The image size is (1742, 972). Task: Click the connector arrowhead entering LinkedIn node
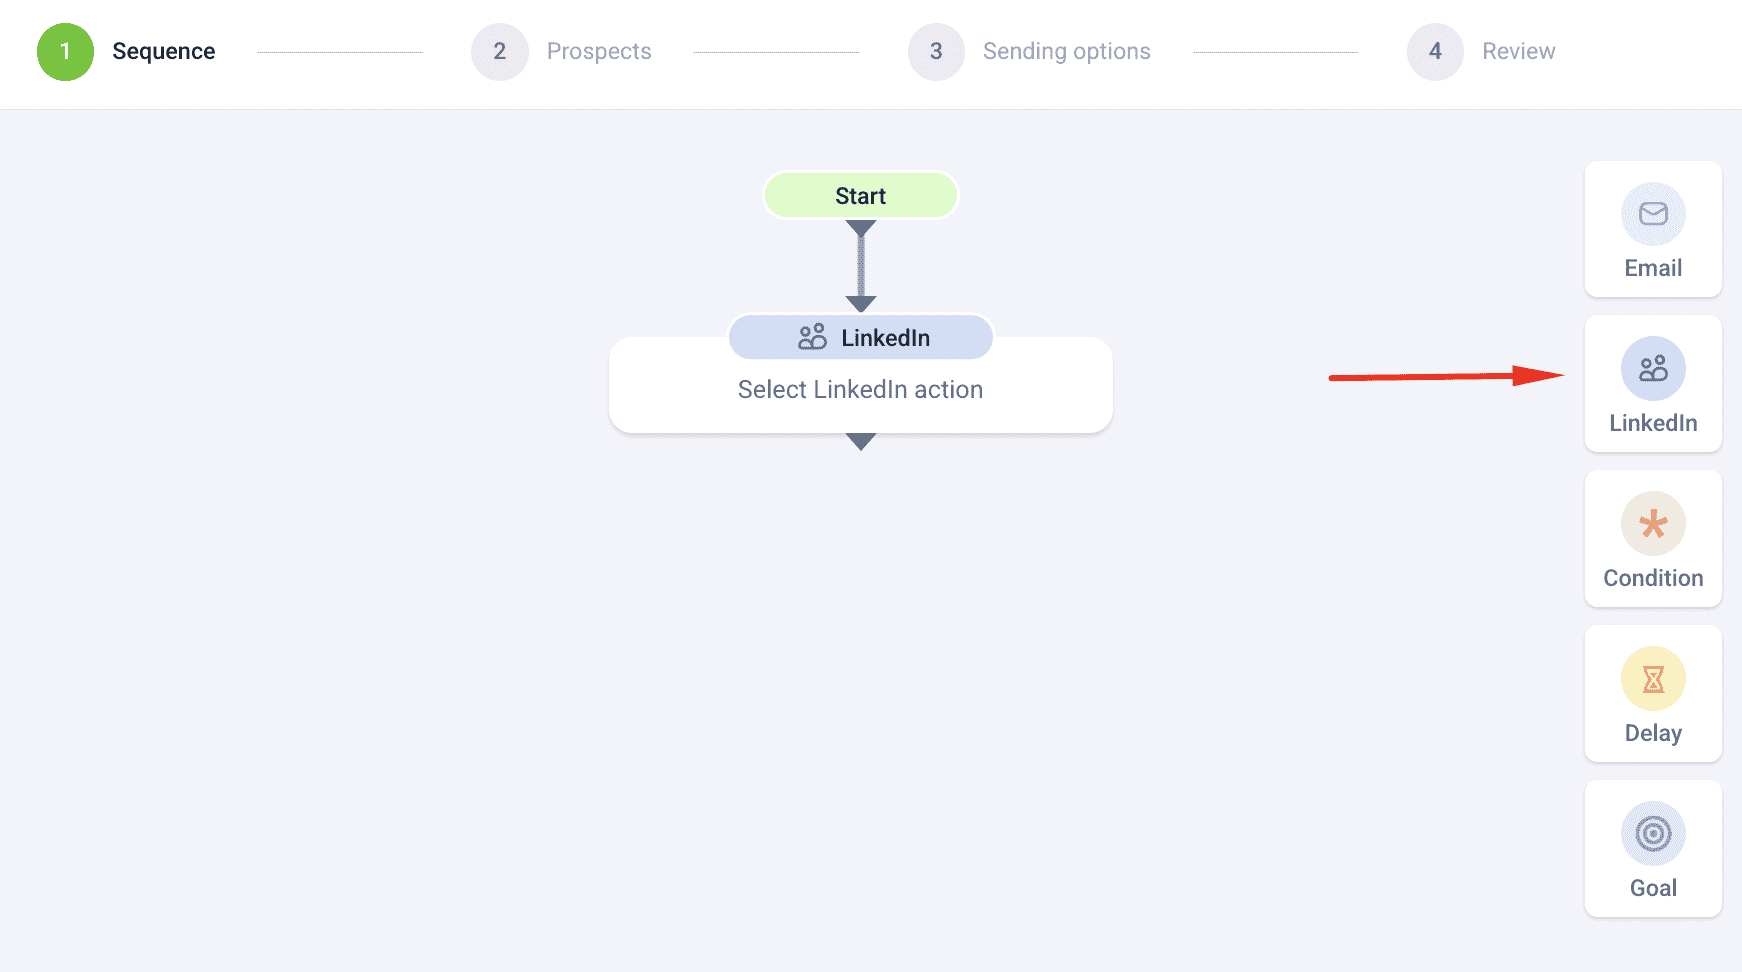tap(860, 303)
